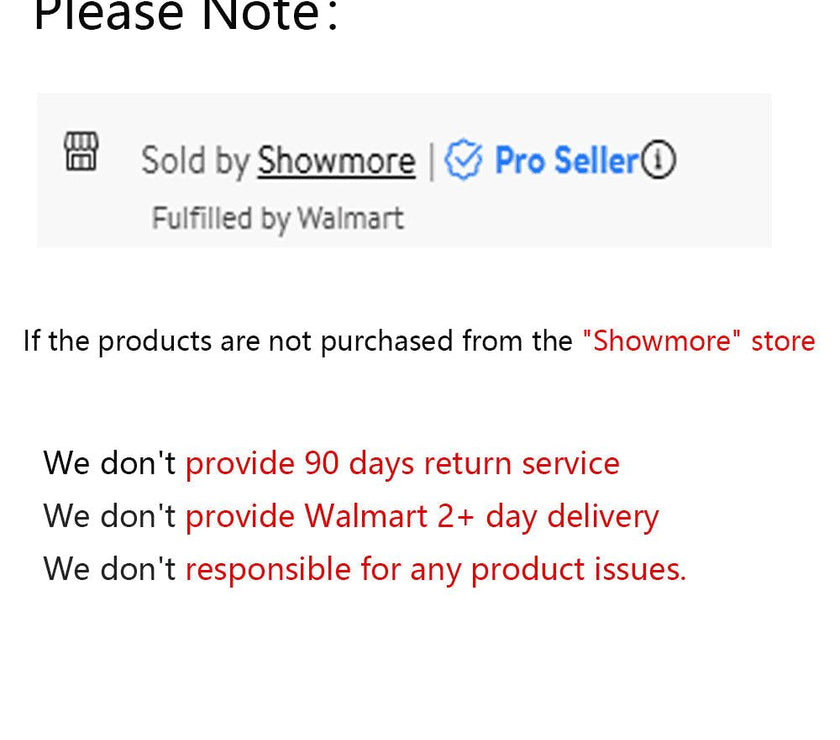840x740 pixels.
Task: Open the underlined Showmore seller link
Action: click(336, 160)
